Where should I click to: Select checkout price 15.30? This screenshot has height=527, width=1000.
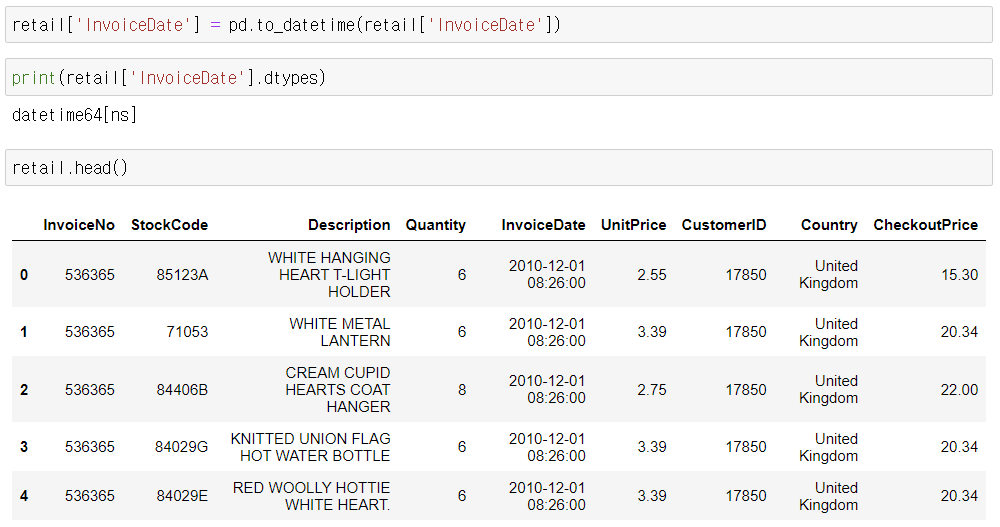pyautogui.click(x=960, y=275)
